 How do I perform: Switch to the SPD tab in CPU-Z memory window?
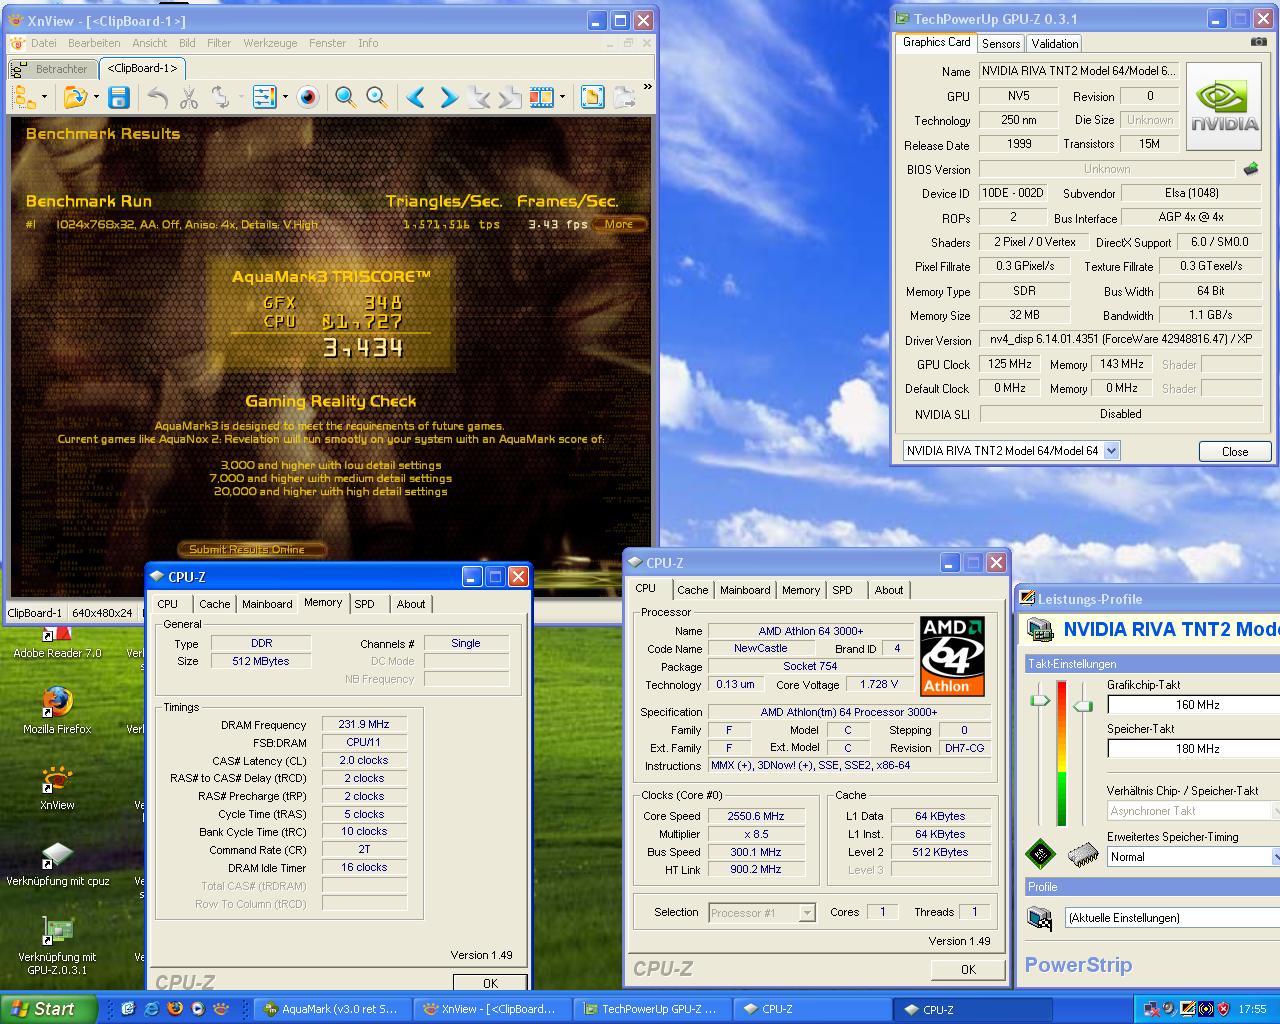point(365,604)
